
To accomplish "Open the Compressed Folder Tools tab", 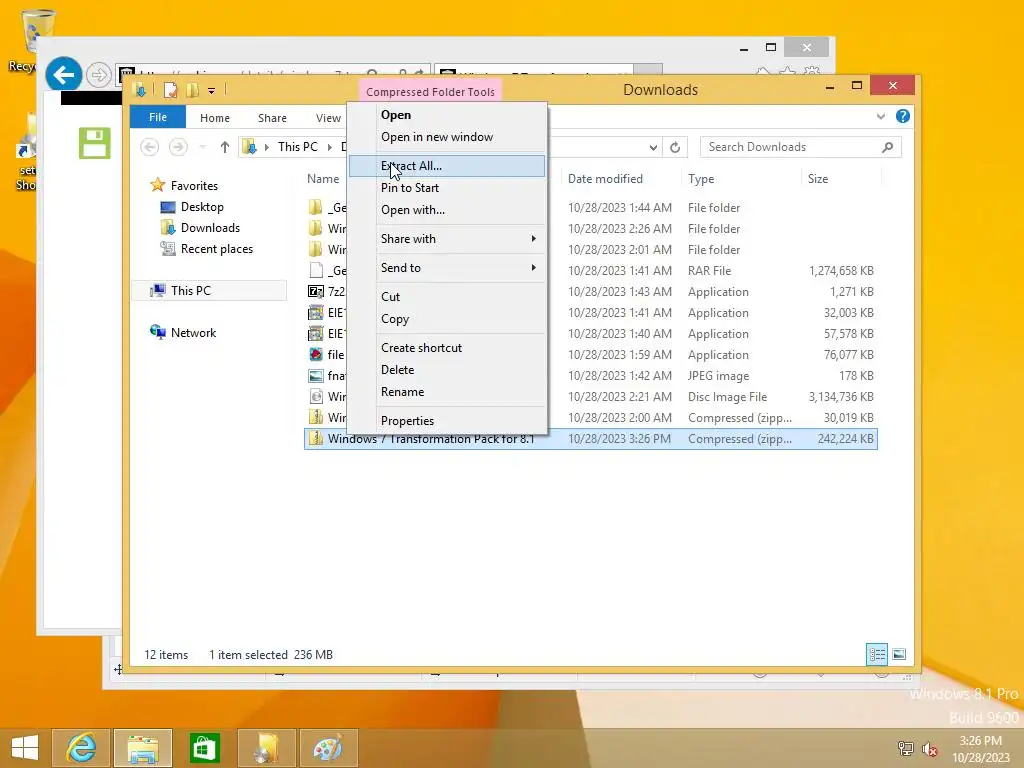I will [x=430, y=91].
